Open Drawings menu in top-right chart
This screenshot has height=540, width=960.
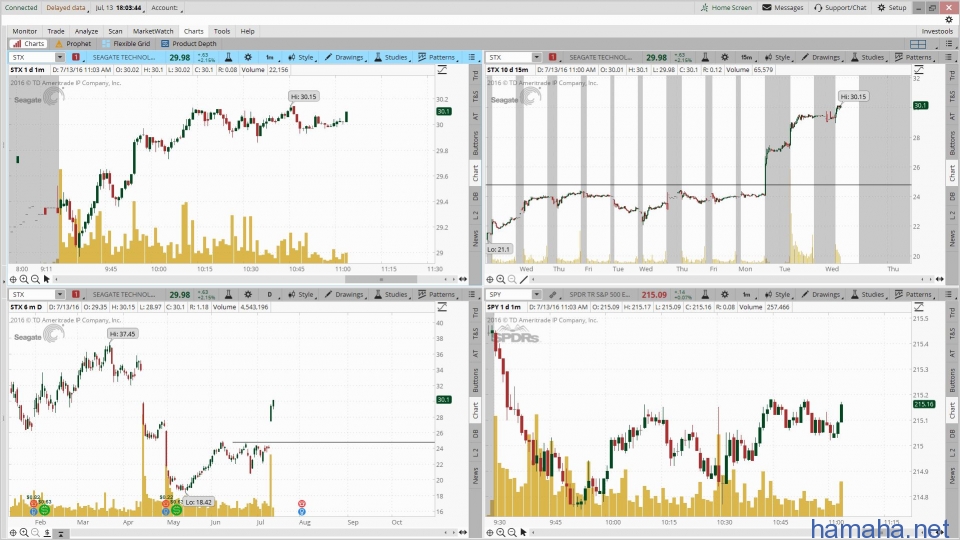pyautogui.click(x=822, y=58)
